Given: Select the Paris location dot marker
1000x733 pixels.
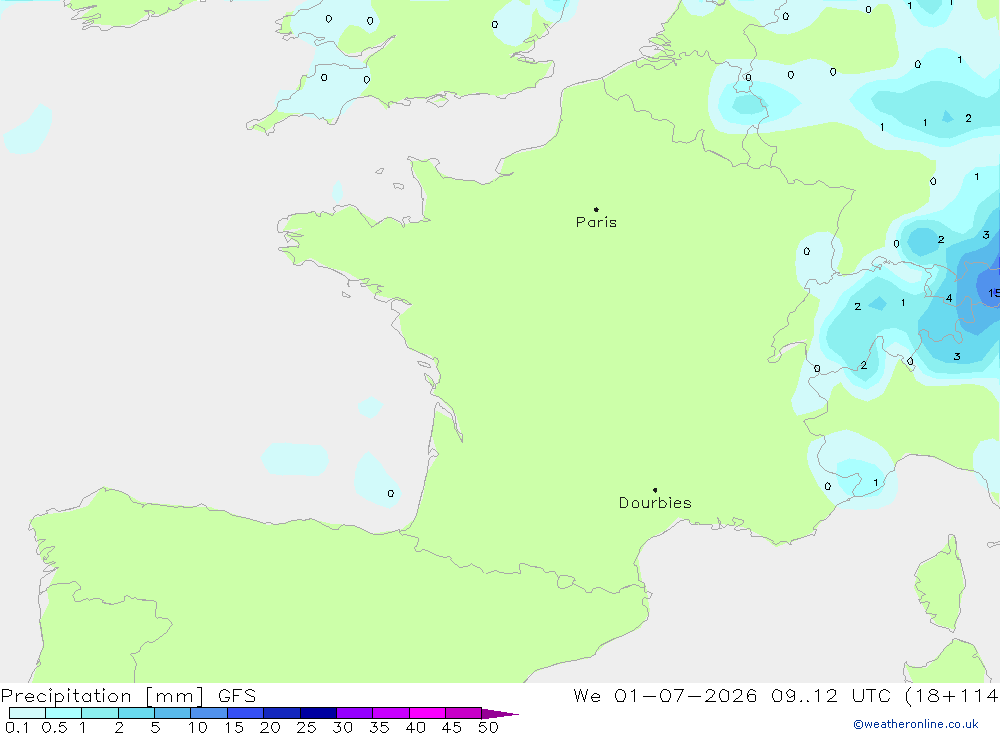Looking at the screenshot, I should (596, 209).
